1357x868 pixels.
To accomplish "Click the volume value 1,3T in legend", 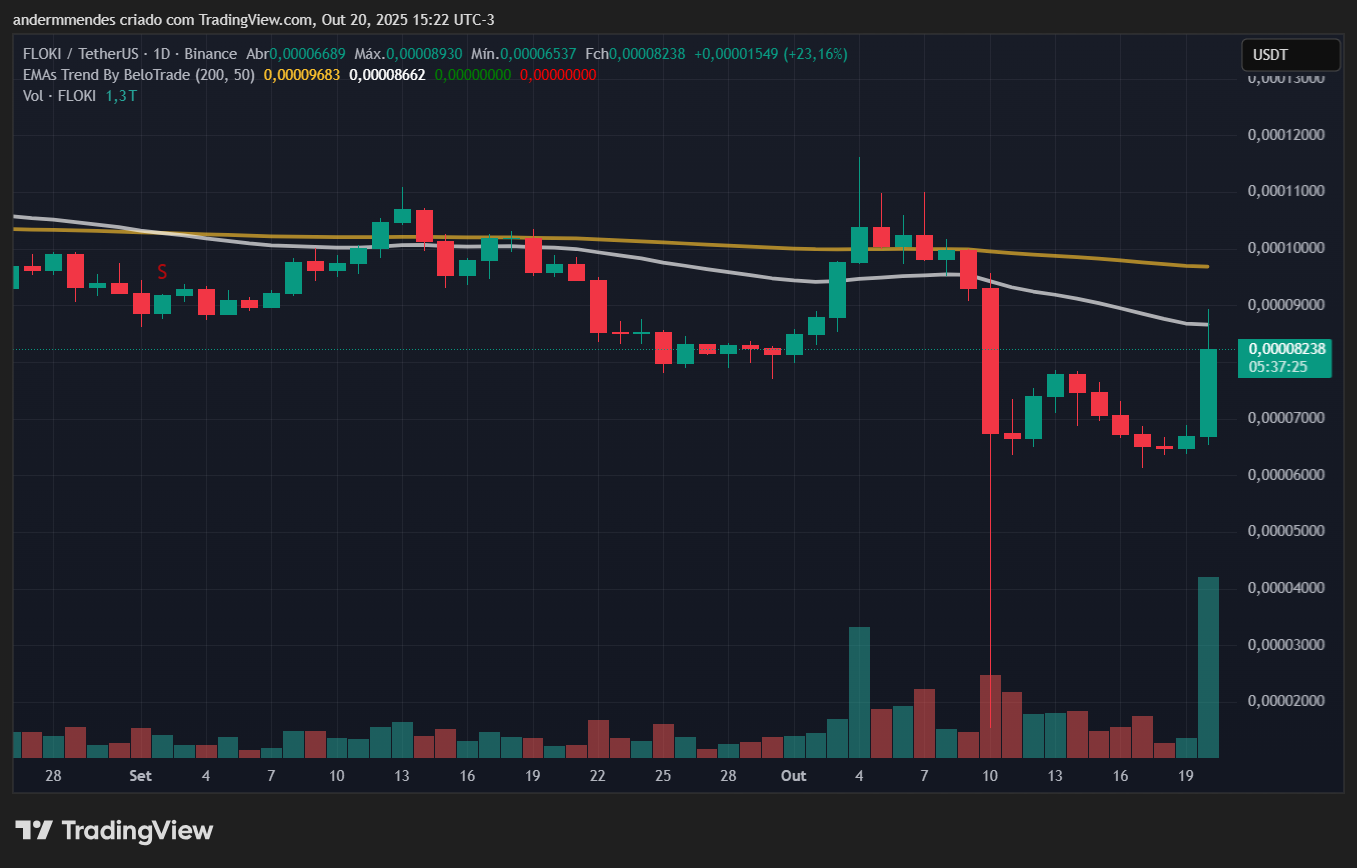I will [121, 95].
